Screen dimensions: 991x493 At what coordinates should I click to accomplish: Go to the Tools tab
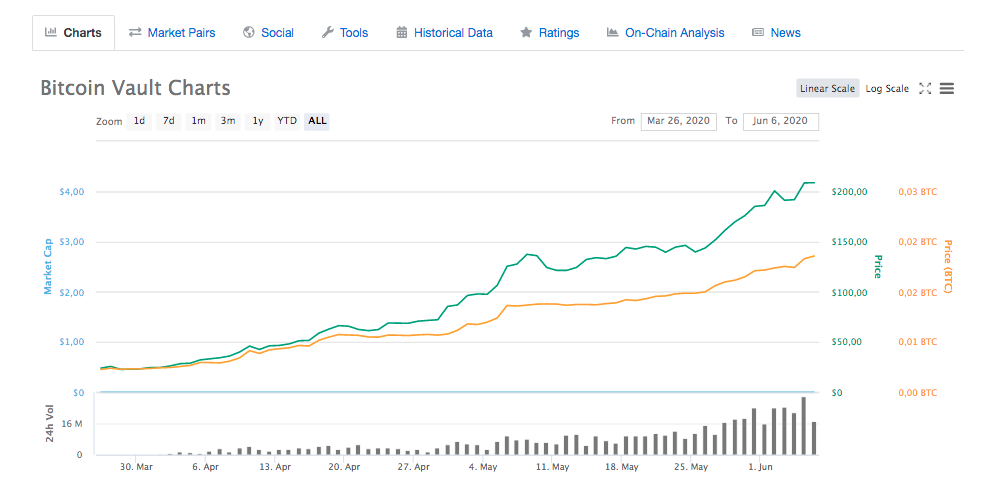344,33
